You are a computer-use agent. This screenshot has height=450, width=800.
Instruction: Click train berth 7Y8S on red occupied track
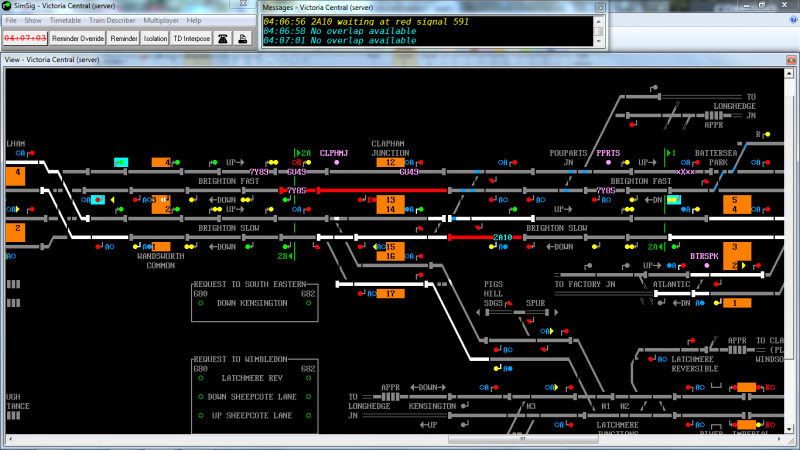point(296,190)
